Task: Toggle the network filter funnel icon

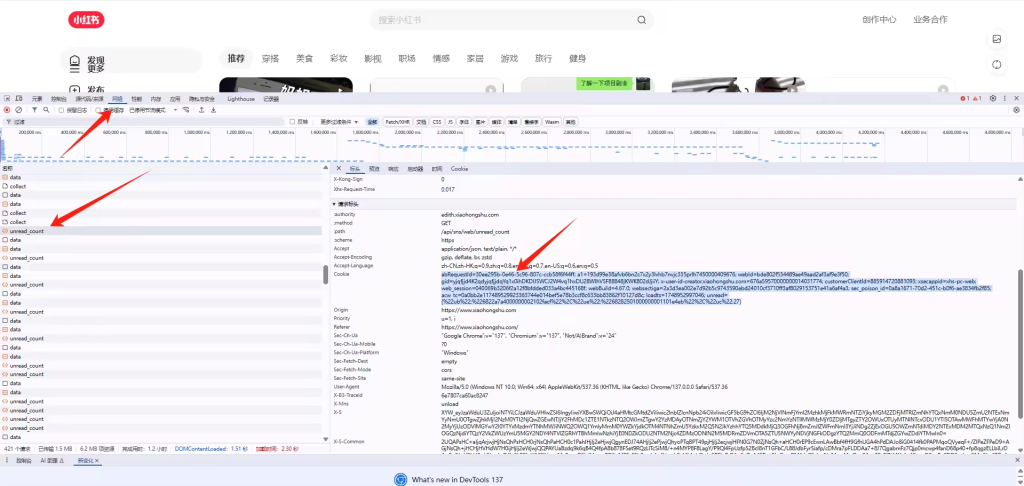Action: (x=33, y=110)
